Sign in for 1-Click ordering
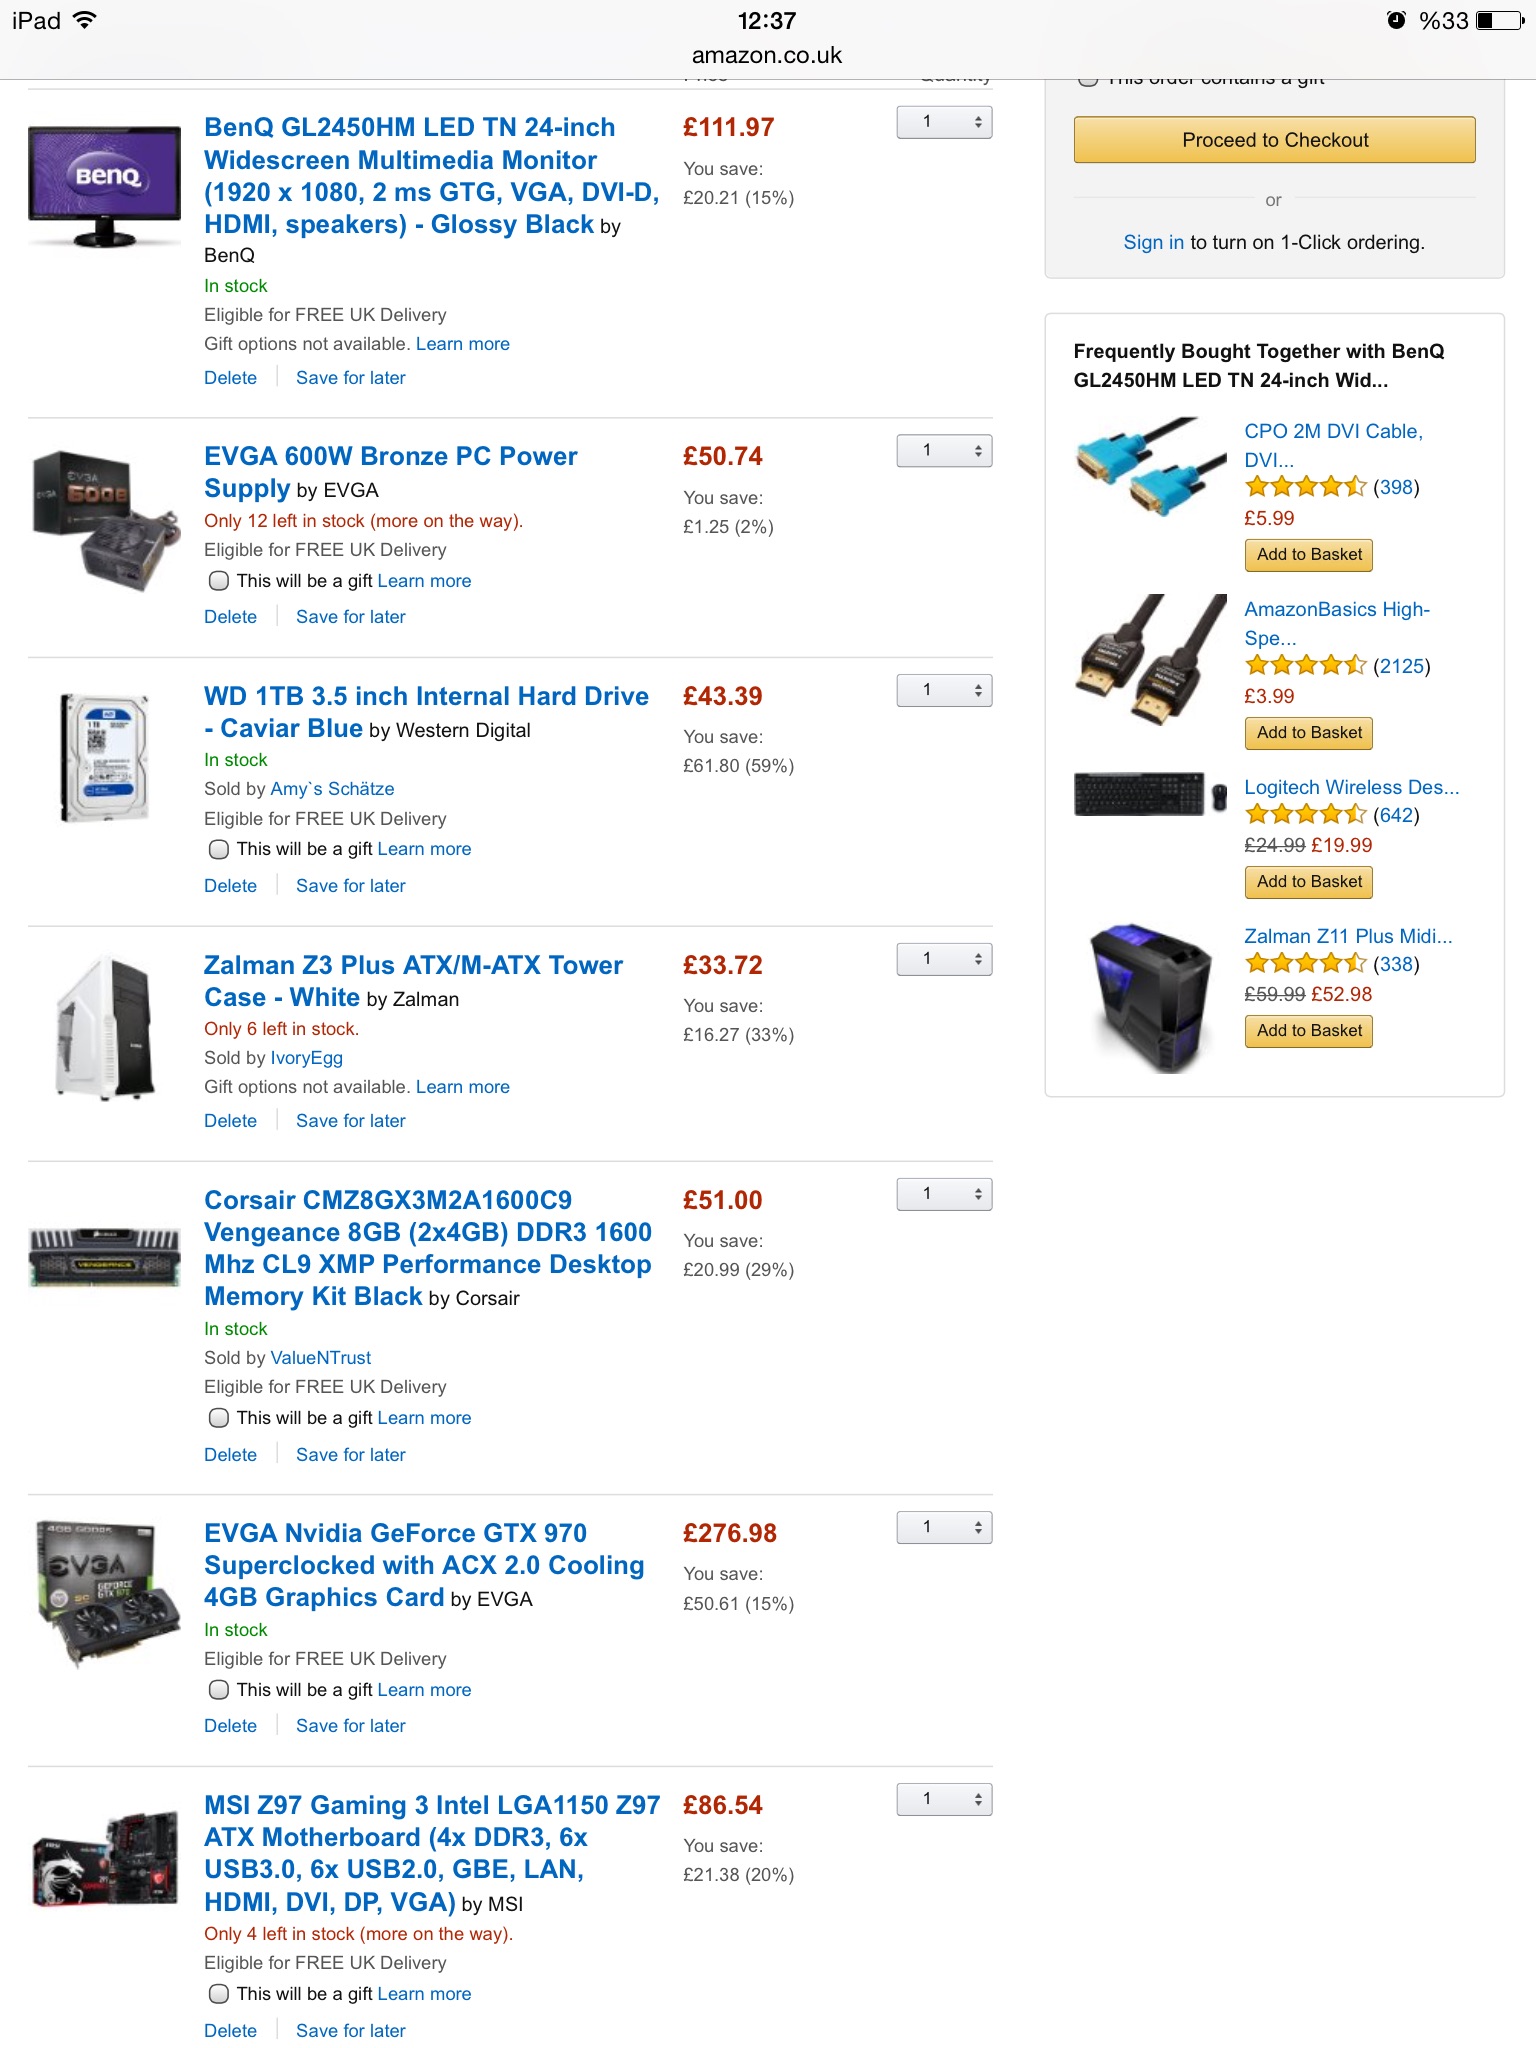 click(1153, 242)
